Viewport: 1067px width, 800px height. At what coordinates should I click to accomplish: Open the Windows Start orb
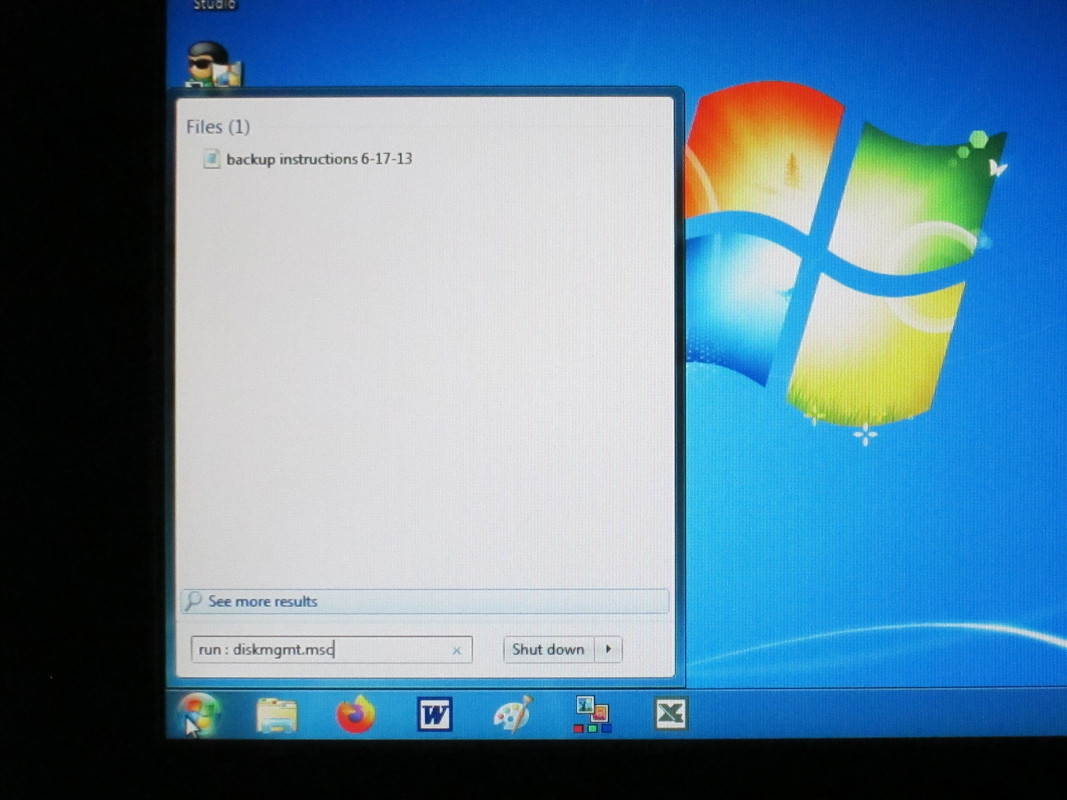(x=199, y=714)
